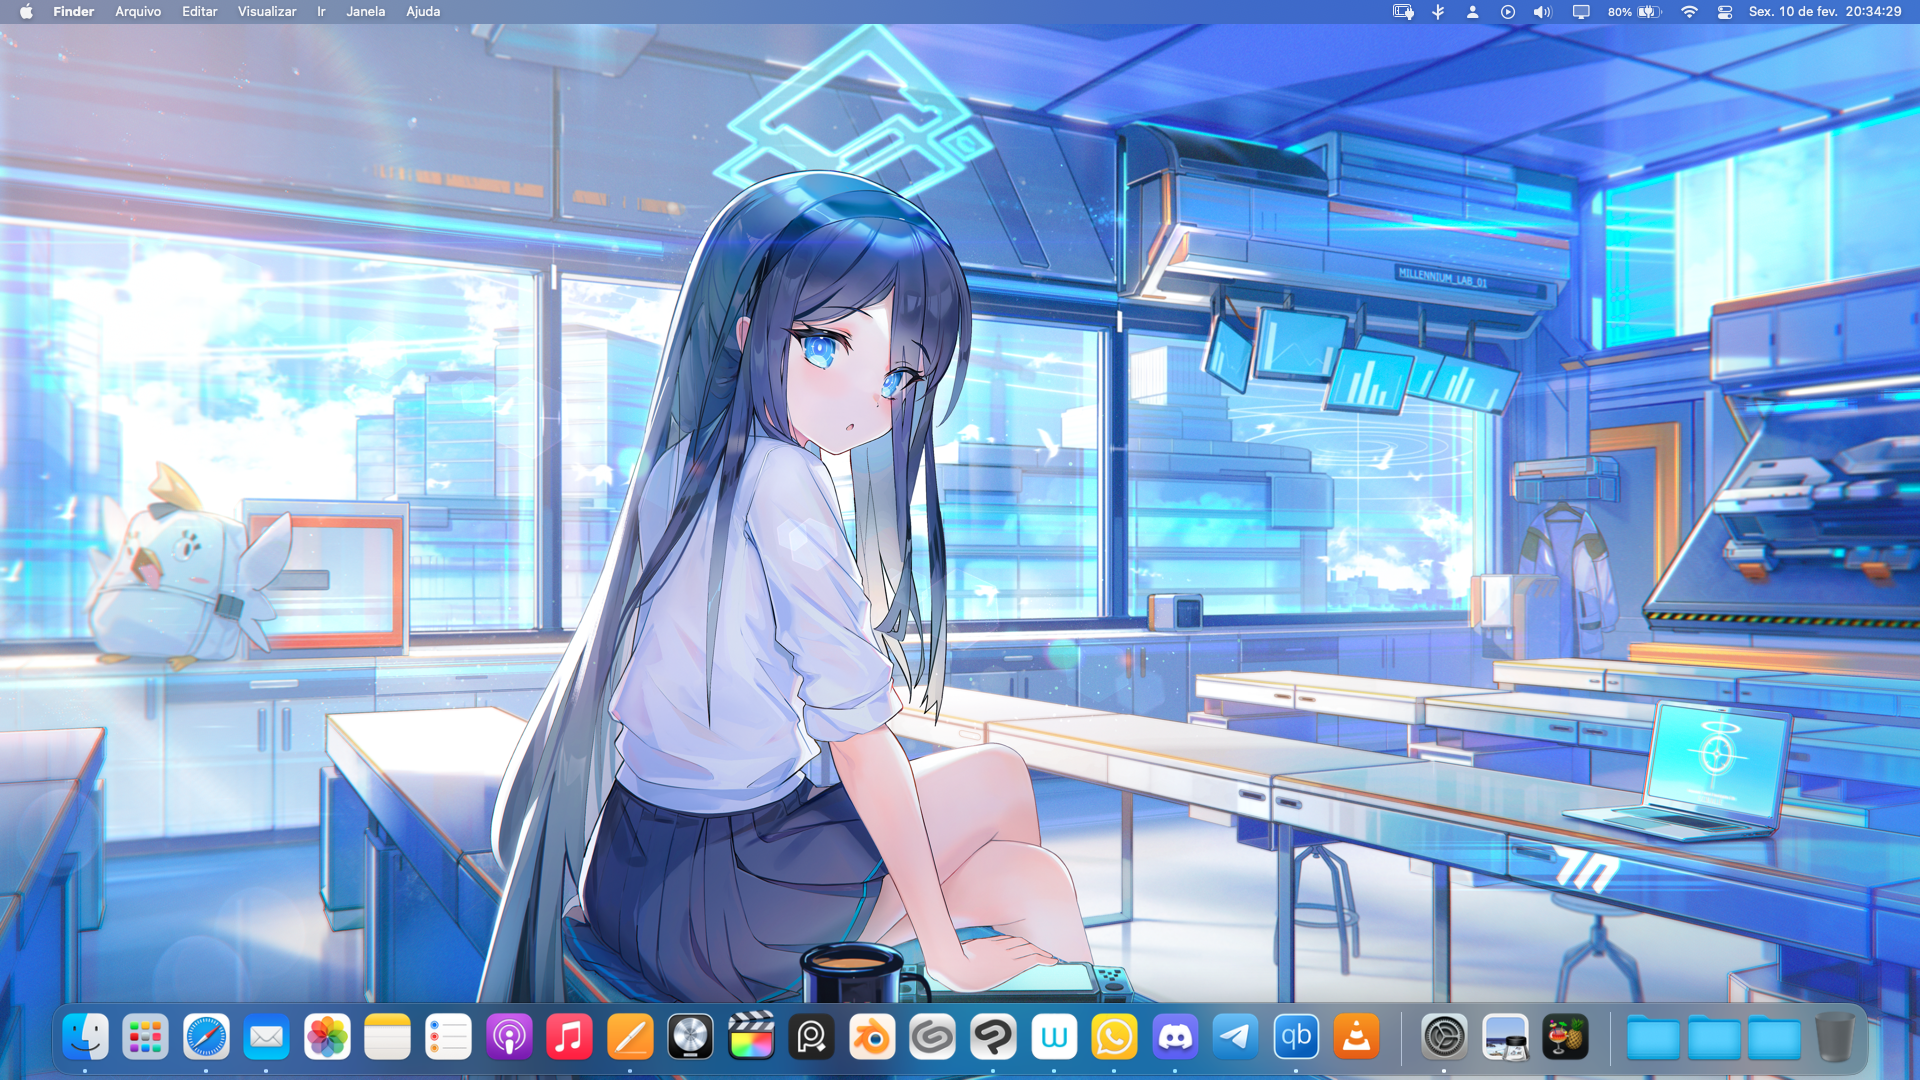Open Finder from the Dock

click(x=85, y=1037)
